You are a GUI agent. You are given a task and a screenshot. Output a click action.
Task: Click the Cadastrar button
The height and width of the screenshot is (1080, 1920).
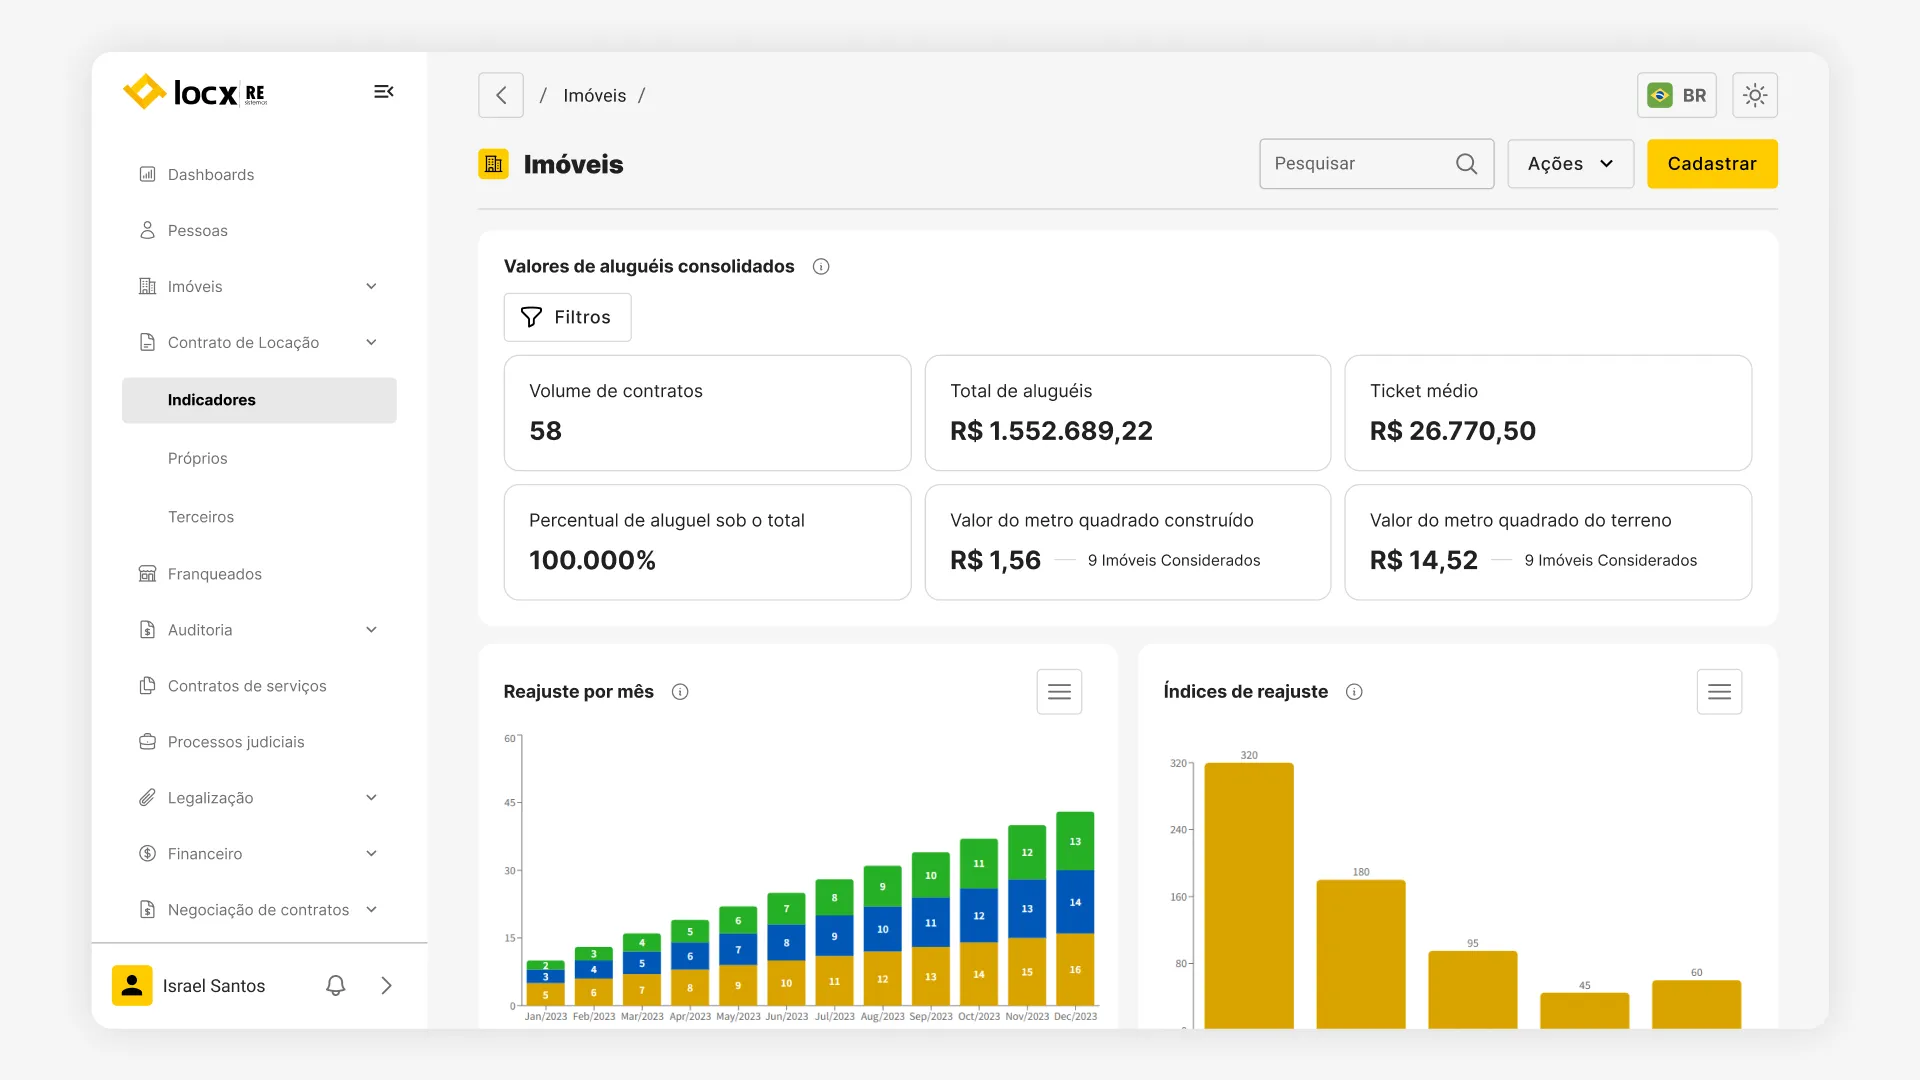tap(1711, 163)
